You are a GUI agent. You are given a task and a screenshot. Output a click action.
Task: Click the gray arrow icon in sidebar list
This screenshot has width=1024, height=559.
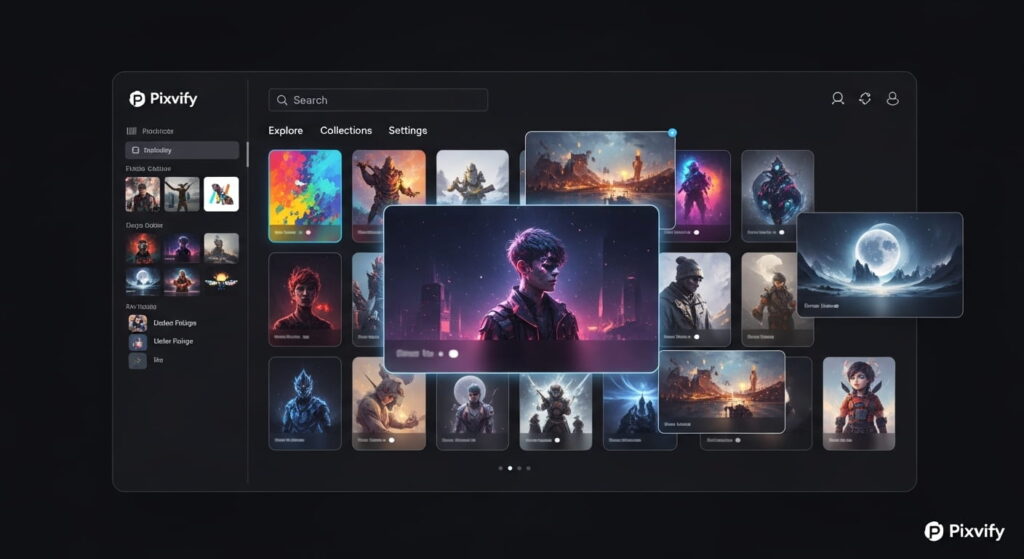[x=137, y=360]
